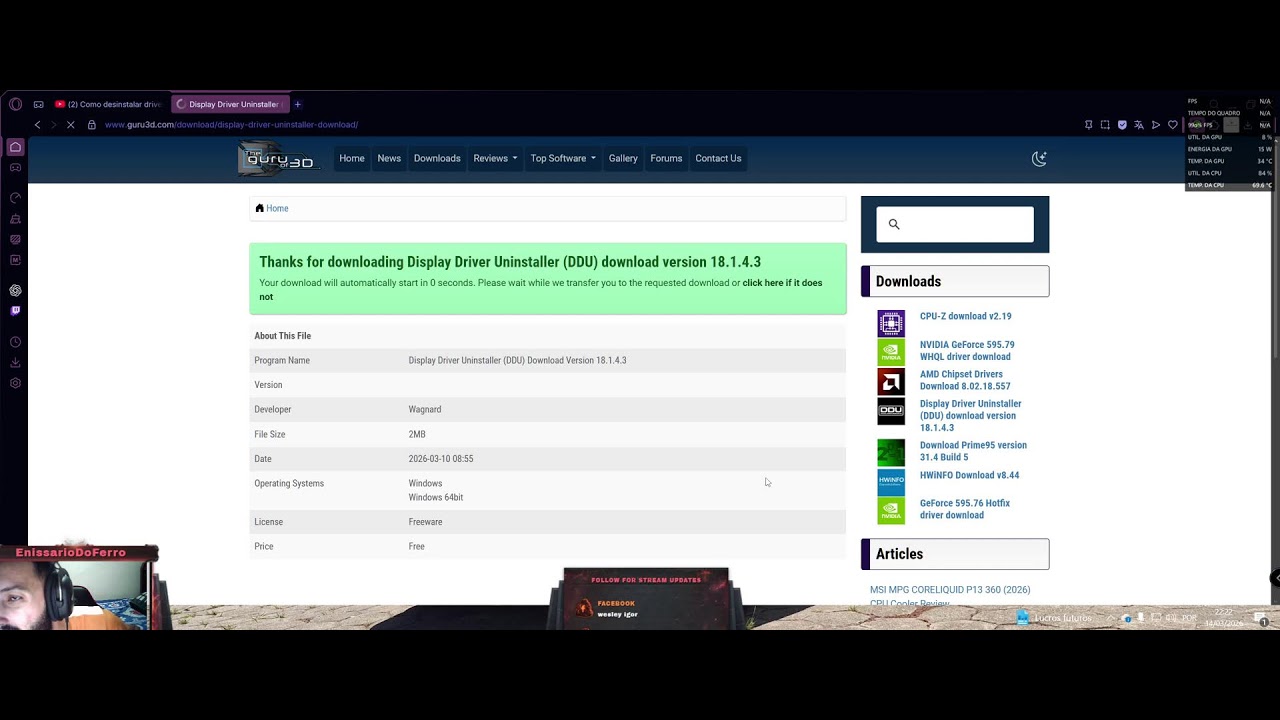Click the breadcrumb home icon

[x=259, y=208]
